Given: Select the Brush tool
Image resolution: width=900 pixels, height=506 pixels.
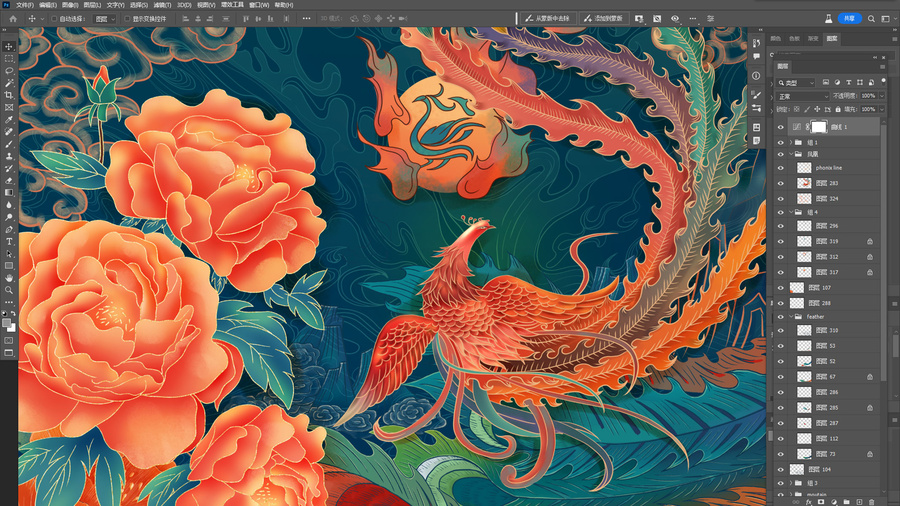Looking at the screenshot, I should pyautogui.click(x=9, y=144).
